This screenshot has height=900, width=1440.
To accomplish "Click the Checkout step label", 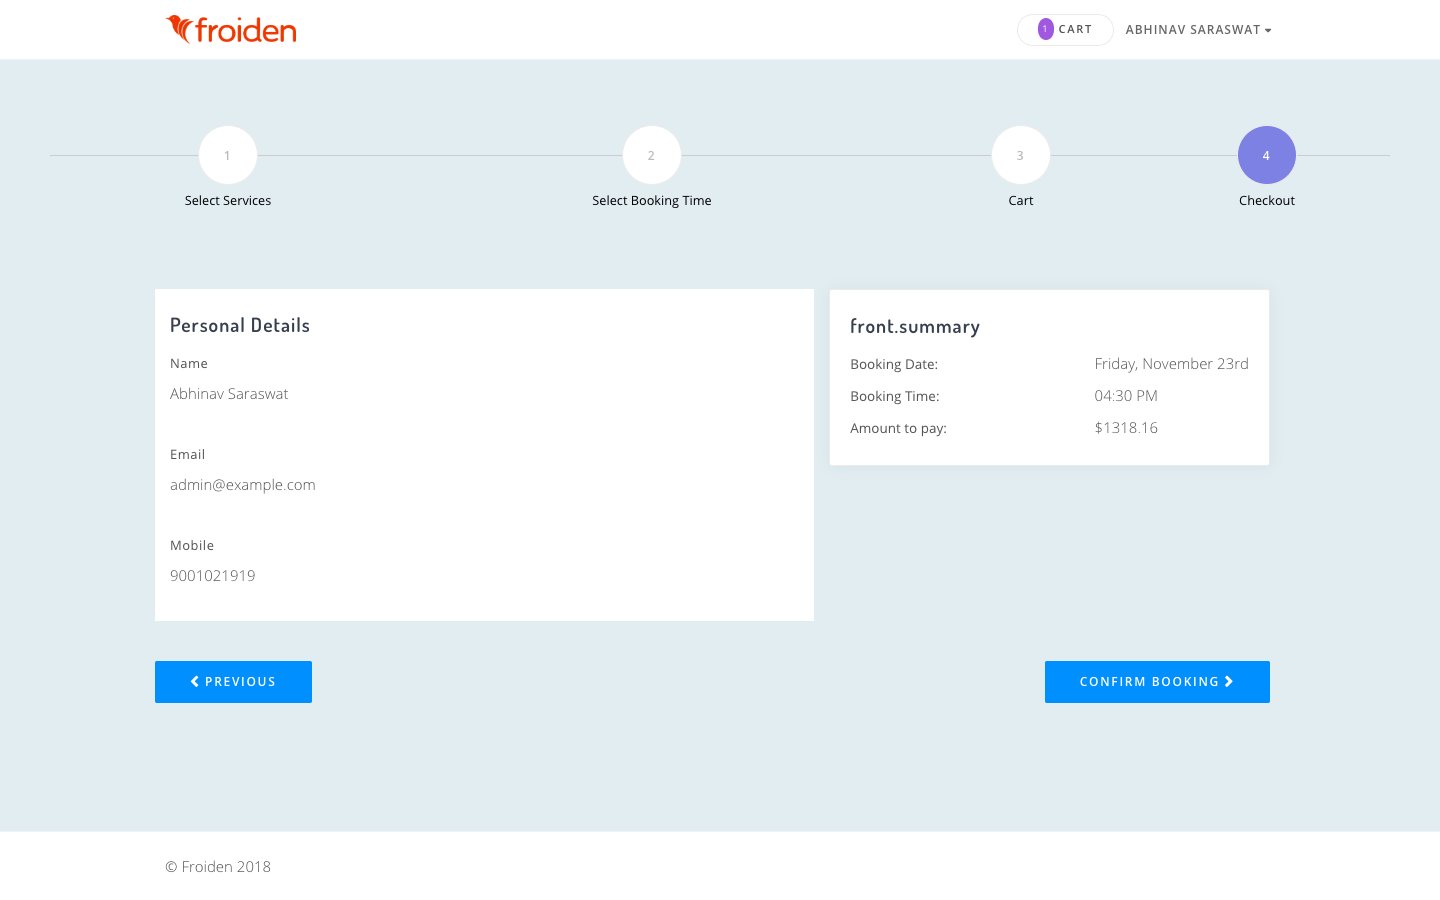I will [1266, 201].
